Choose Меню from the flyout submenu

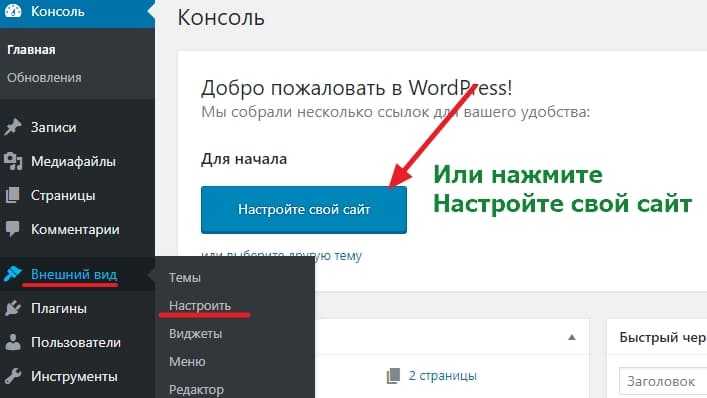(187, 361)
